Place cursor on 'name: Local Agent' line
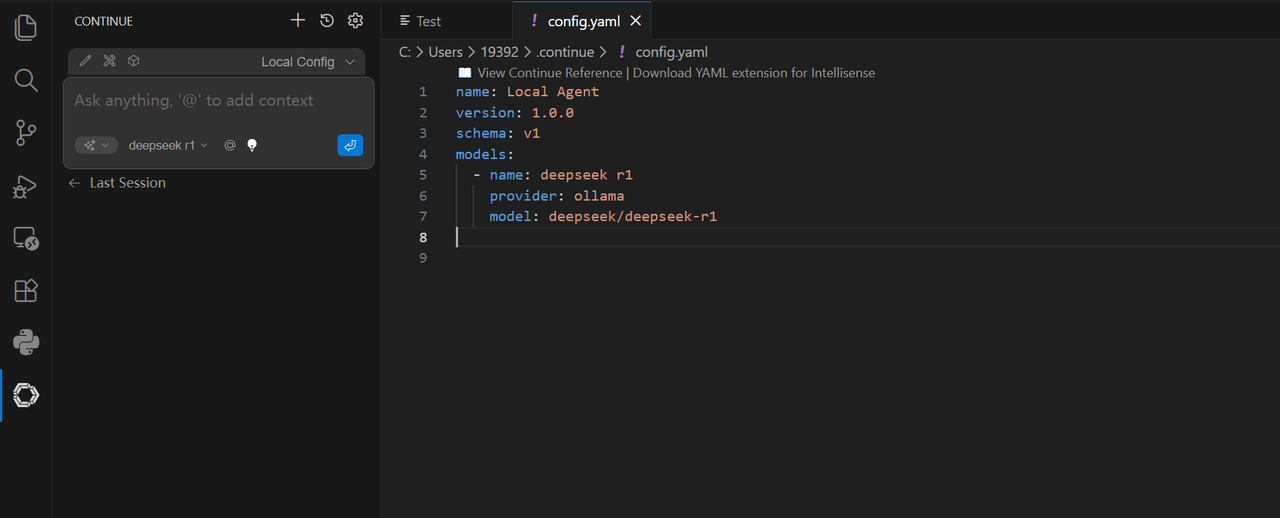Image resolution: width=1280 pixels, height=518 pixels. [x=527, y=92]
